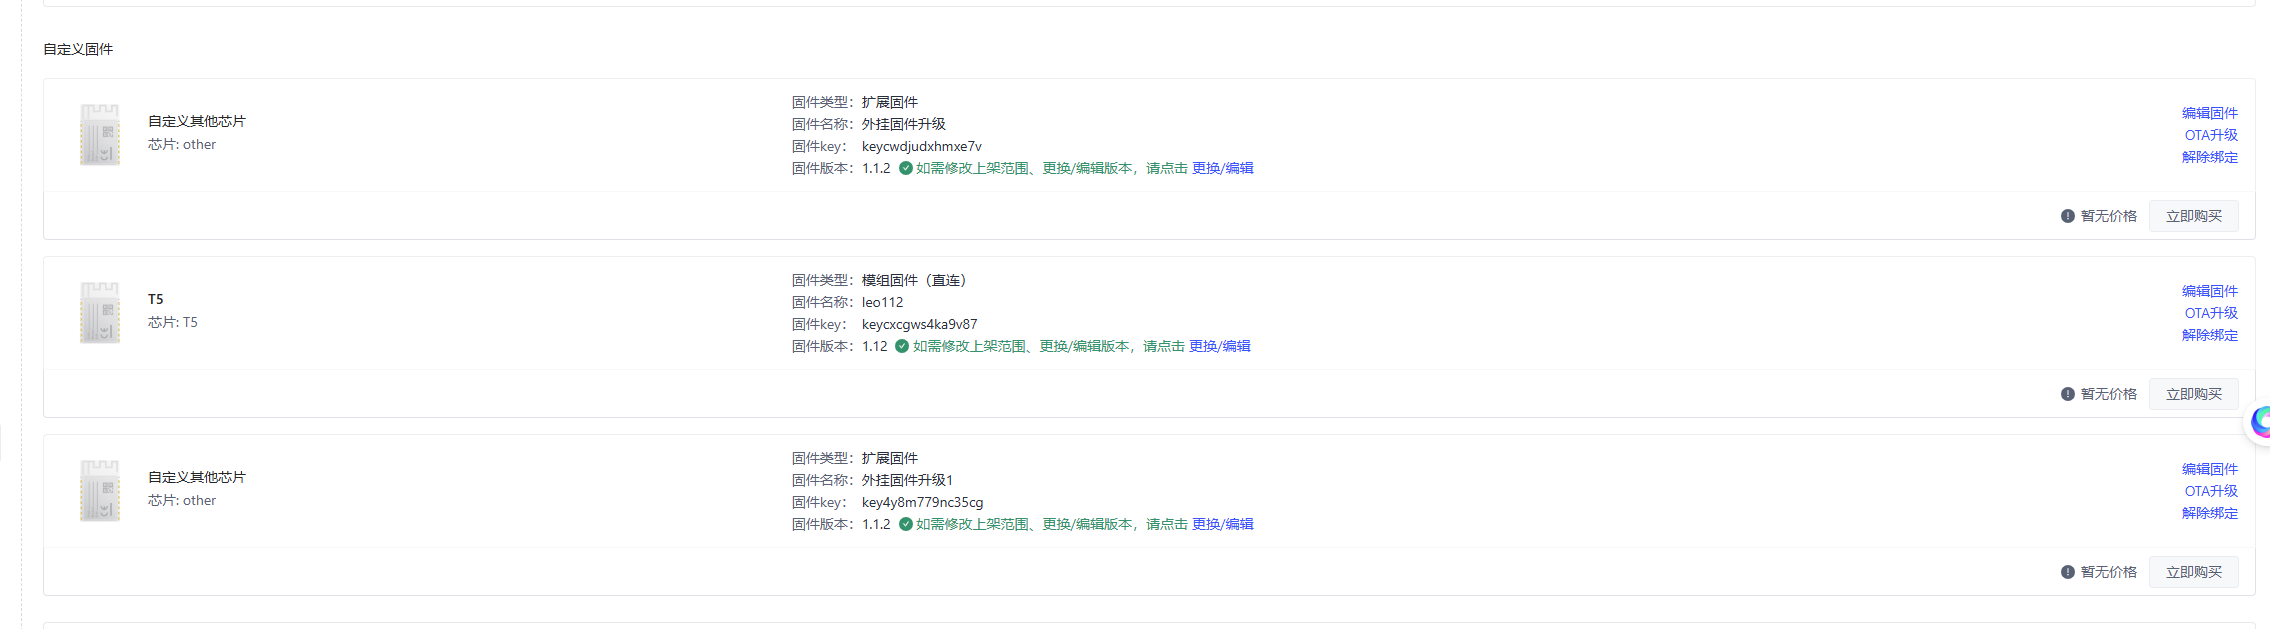Click 解除绑定 for T5 firmware leo112
Image resolution: width=2270 pixels, height=629 pixels.
(x=2210, y=335)
